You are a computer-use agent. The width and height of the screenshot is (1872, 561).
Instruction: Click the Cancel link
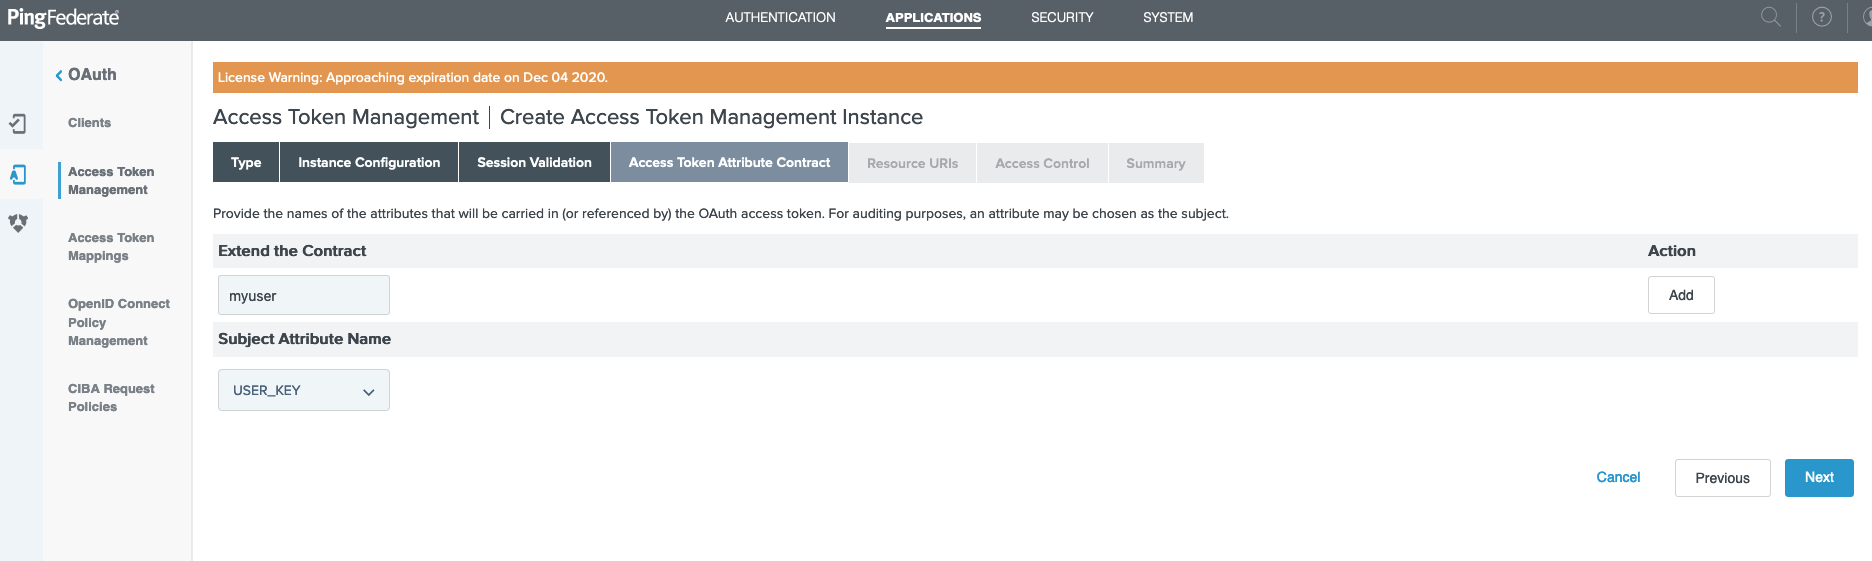[1617, 478]
